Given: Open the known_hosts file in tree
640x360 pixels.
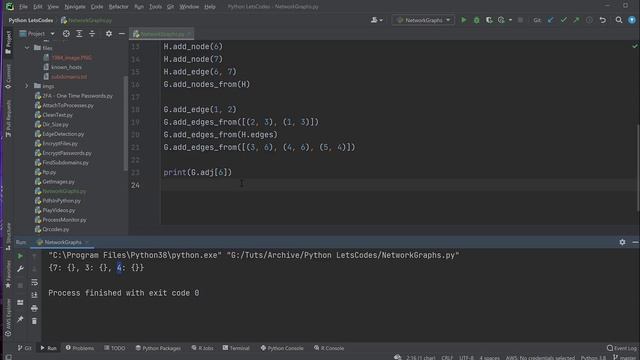Looking at the screenshot, I should (x=62, y=67).
